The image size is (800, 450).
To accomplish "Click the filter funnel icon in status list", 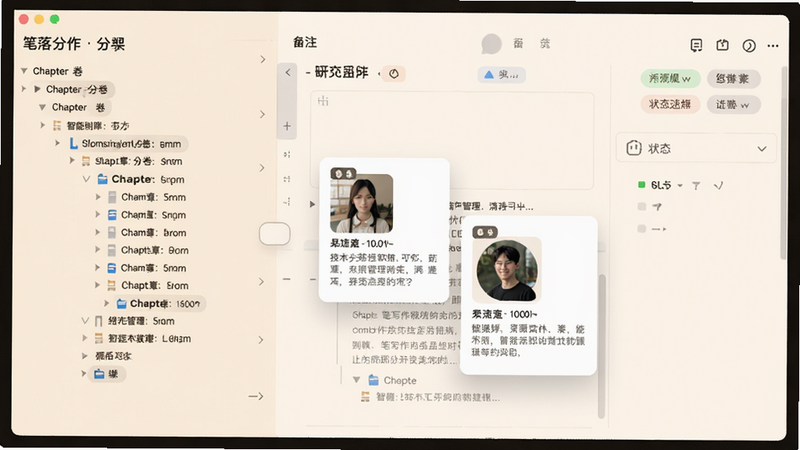I will [696, 186].
